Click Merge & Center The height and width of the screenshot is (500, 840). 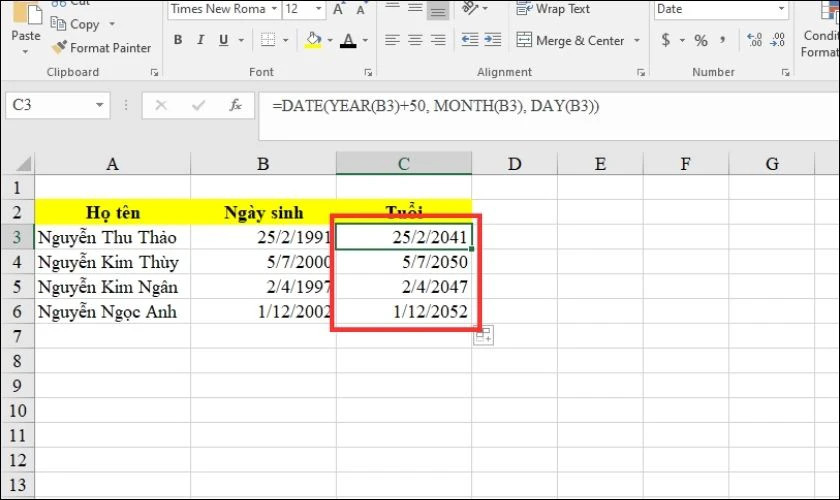(570, 41)
